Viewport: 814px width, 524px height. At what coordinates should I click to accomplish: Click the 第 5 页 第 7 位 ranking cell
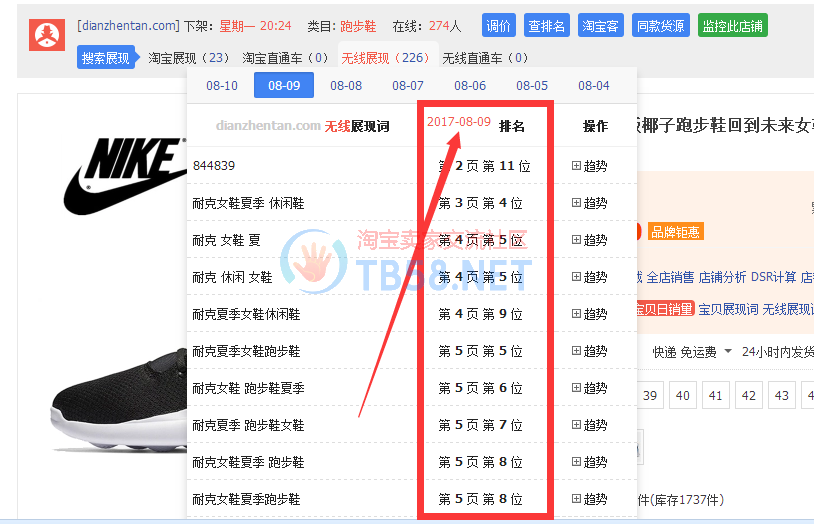[x=480, y=425]
